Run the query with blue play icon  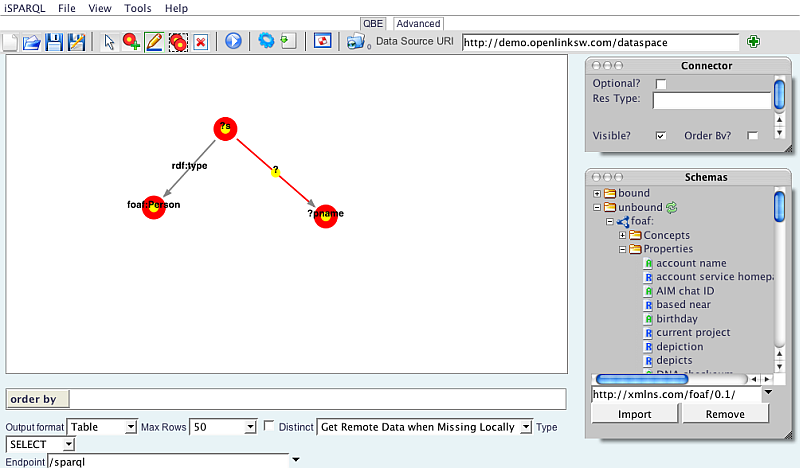click(233, 41)
